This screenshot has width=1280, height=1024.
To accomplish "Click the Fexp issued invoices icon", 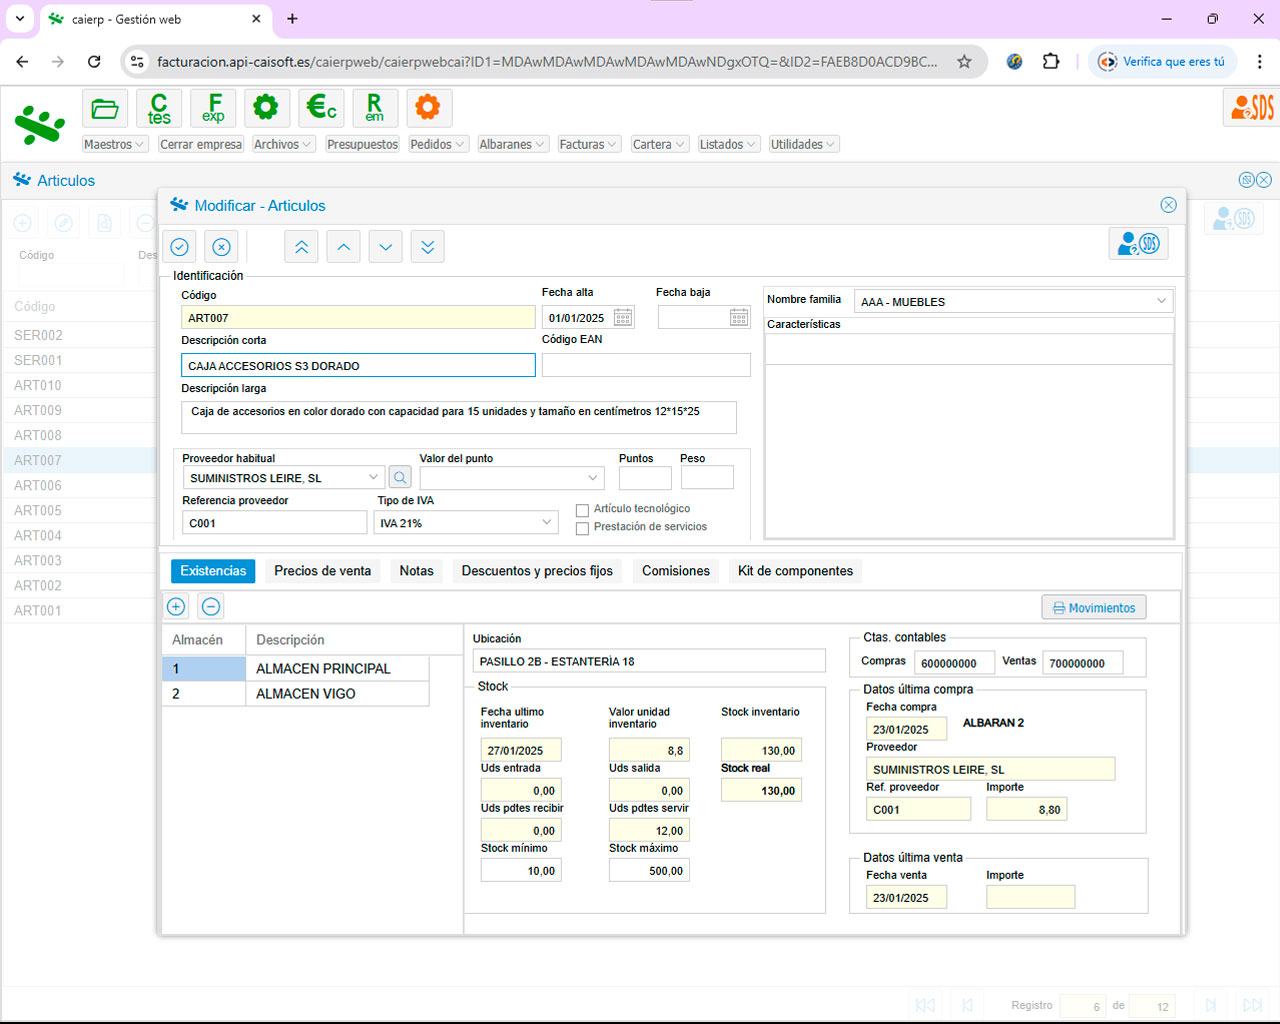I will [213, 108].
